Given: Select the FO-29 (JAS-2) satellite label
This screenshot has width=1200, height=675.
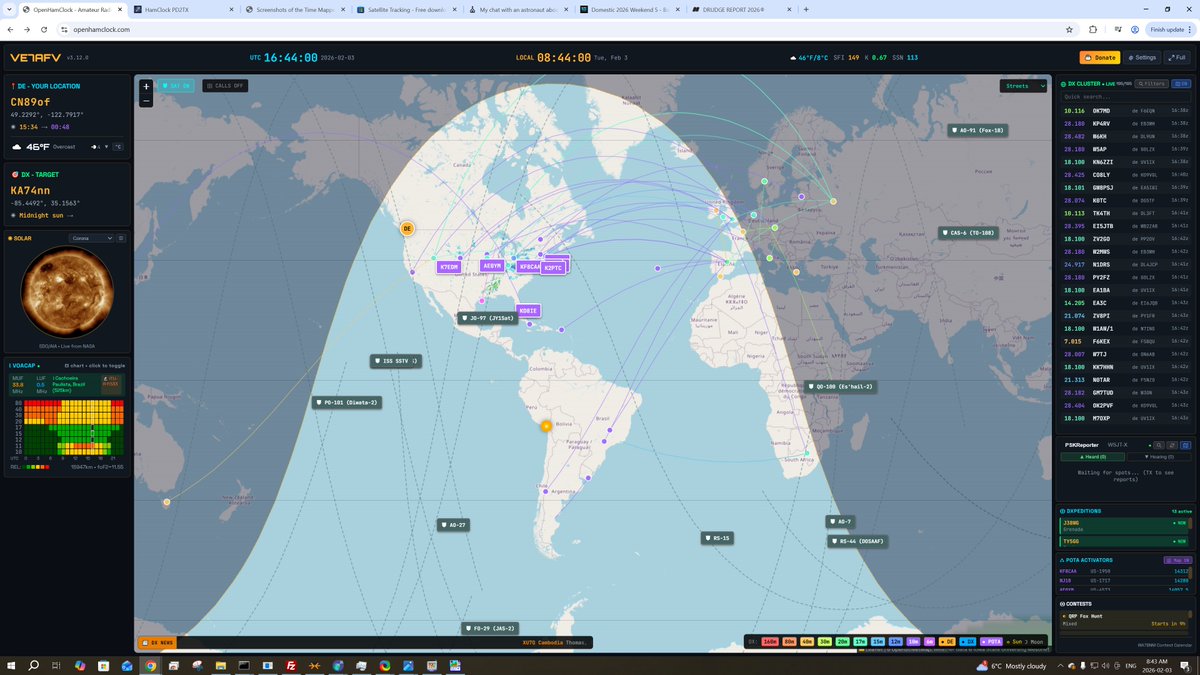Looking at the screenshot, I should coord(491,628).
